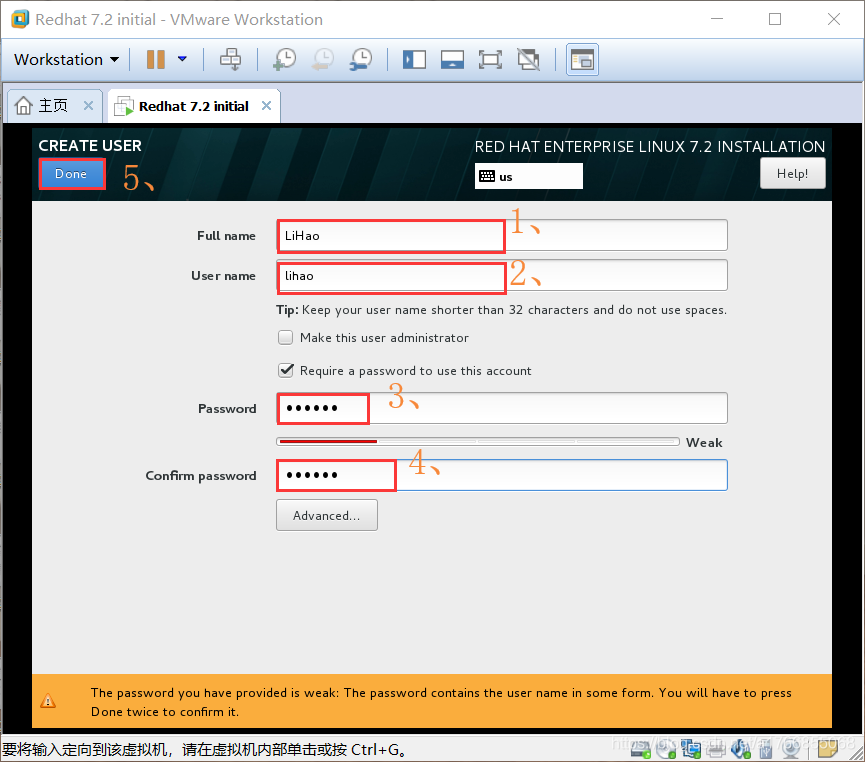Click the Ctrl+G input redirect hint
This screenshot has height=762, width=865.
click(x=205, y=749)
